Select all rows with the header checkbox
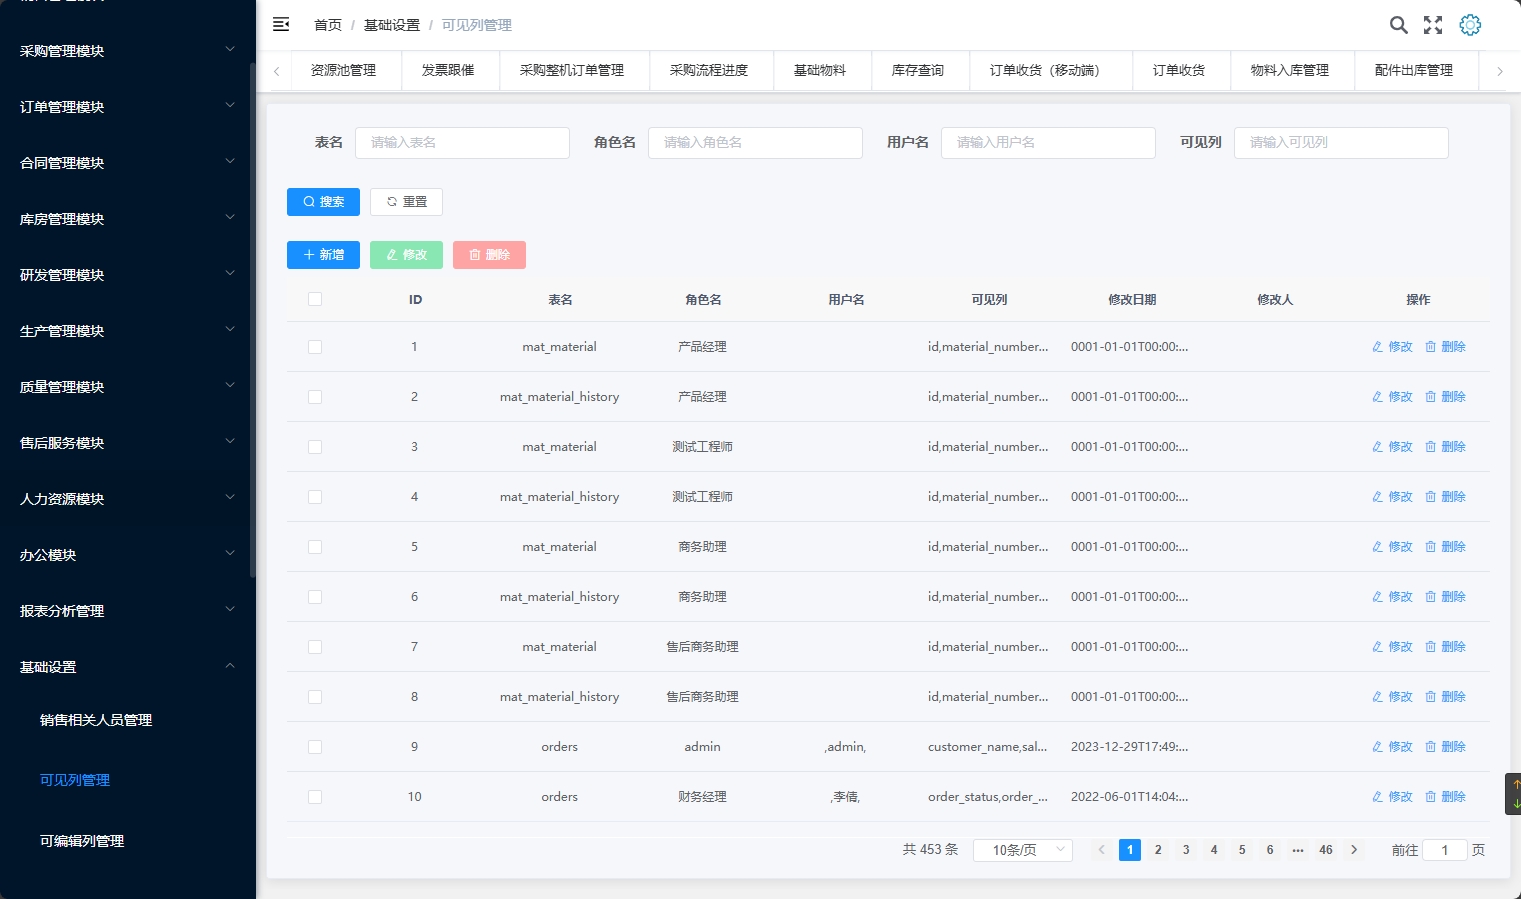This screenshot has width=1521, height=899. tap(315, 299)
